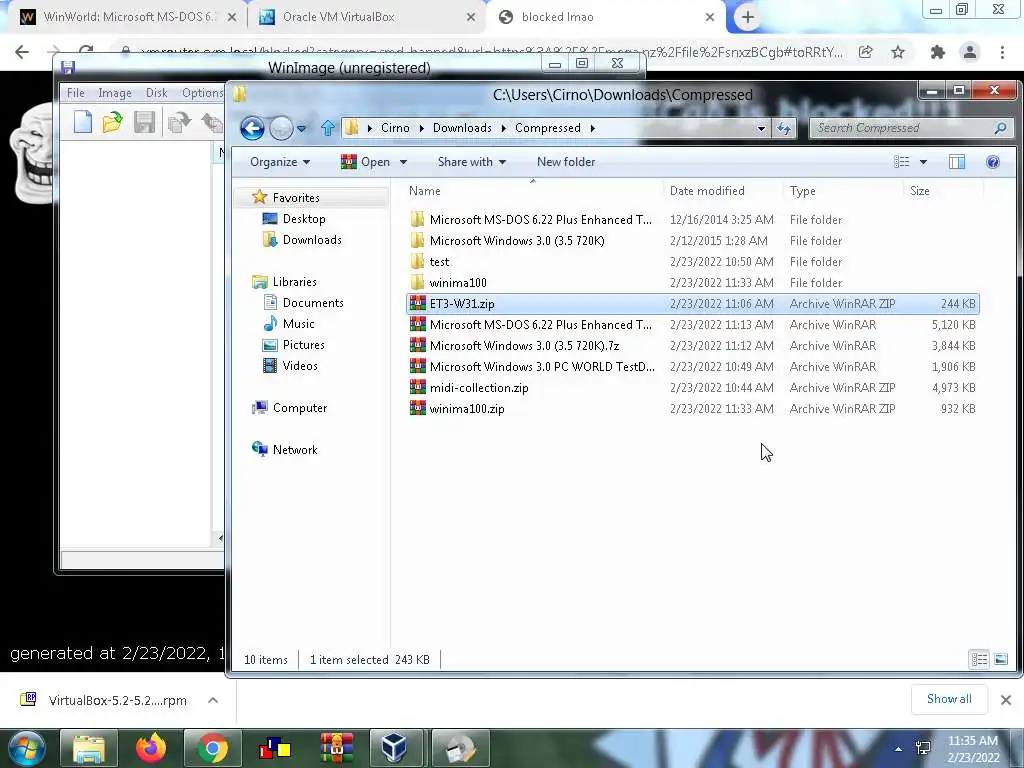Select Network in navigation pane
This screenshot has width=1024, height=768.
(295, 450)
